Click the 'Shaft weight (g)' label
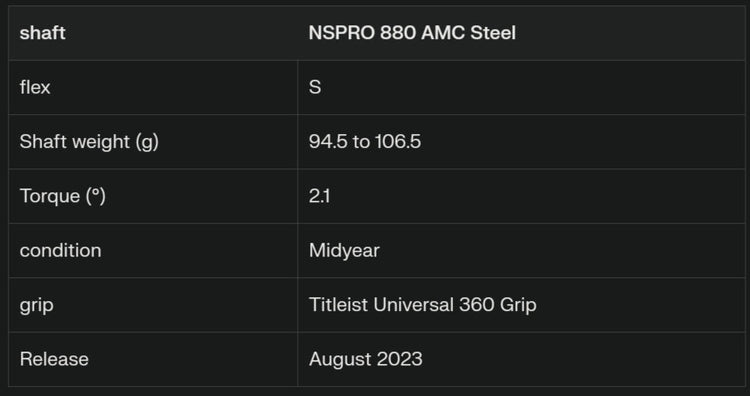The image size is (750, 396). click(x=89, y=142)
